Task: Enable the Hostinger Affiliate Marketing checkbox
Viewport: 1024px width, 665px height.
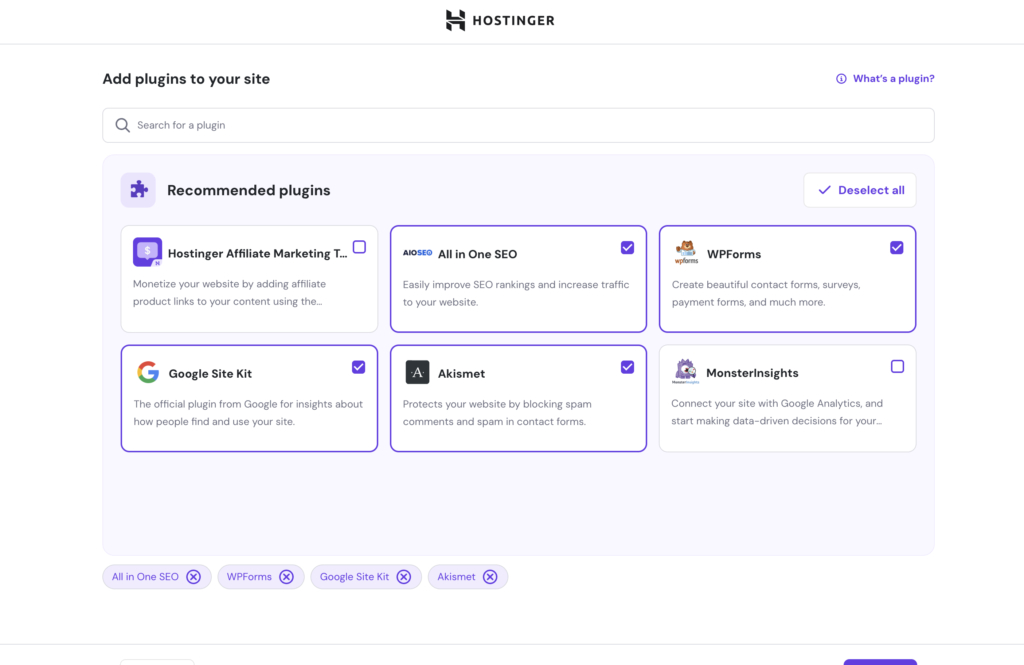Action: point(359,247)
